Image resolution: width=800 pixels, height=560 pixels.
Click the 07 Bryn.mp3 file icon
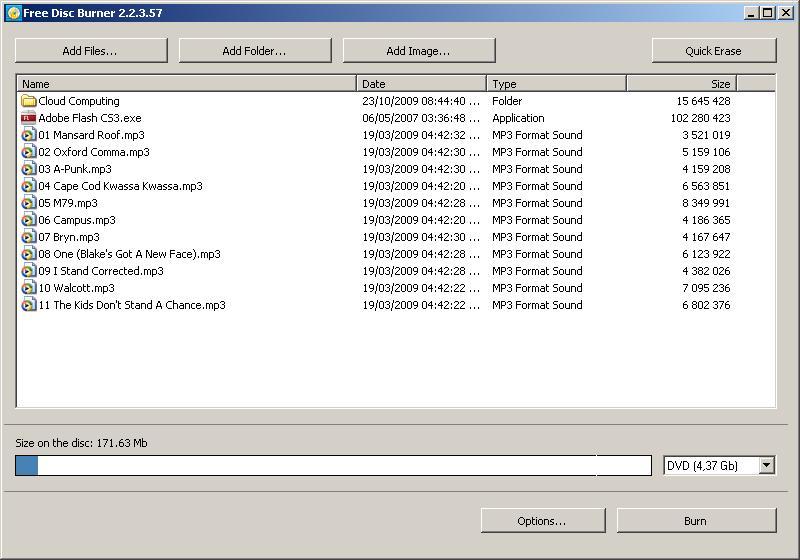click(x=29, y=237)
